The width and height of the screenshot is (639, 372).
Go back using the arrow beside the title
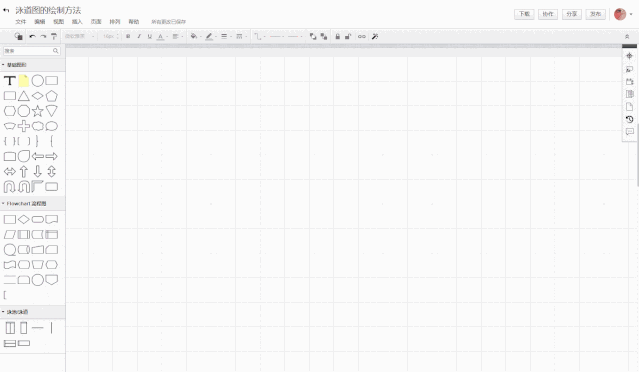point(6,10)
